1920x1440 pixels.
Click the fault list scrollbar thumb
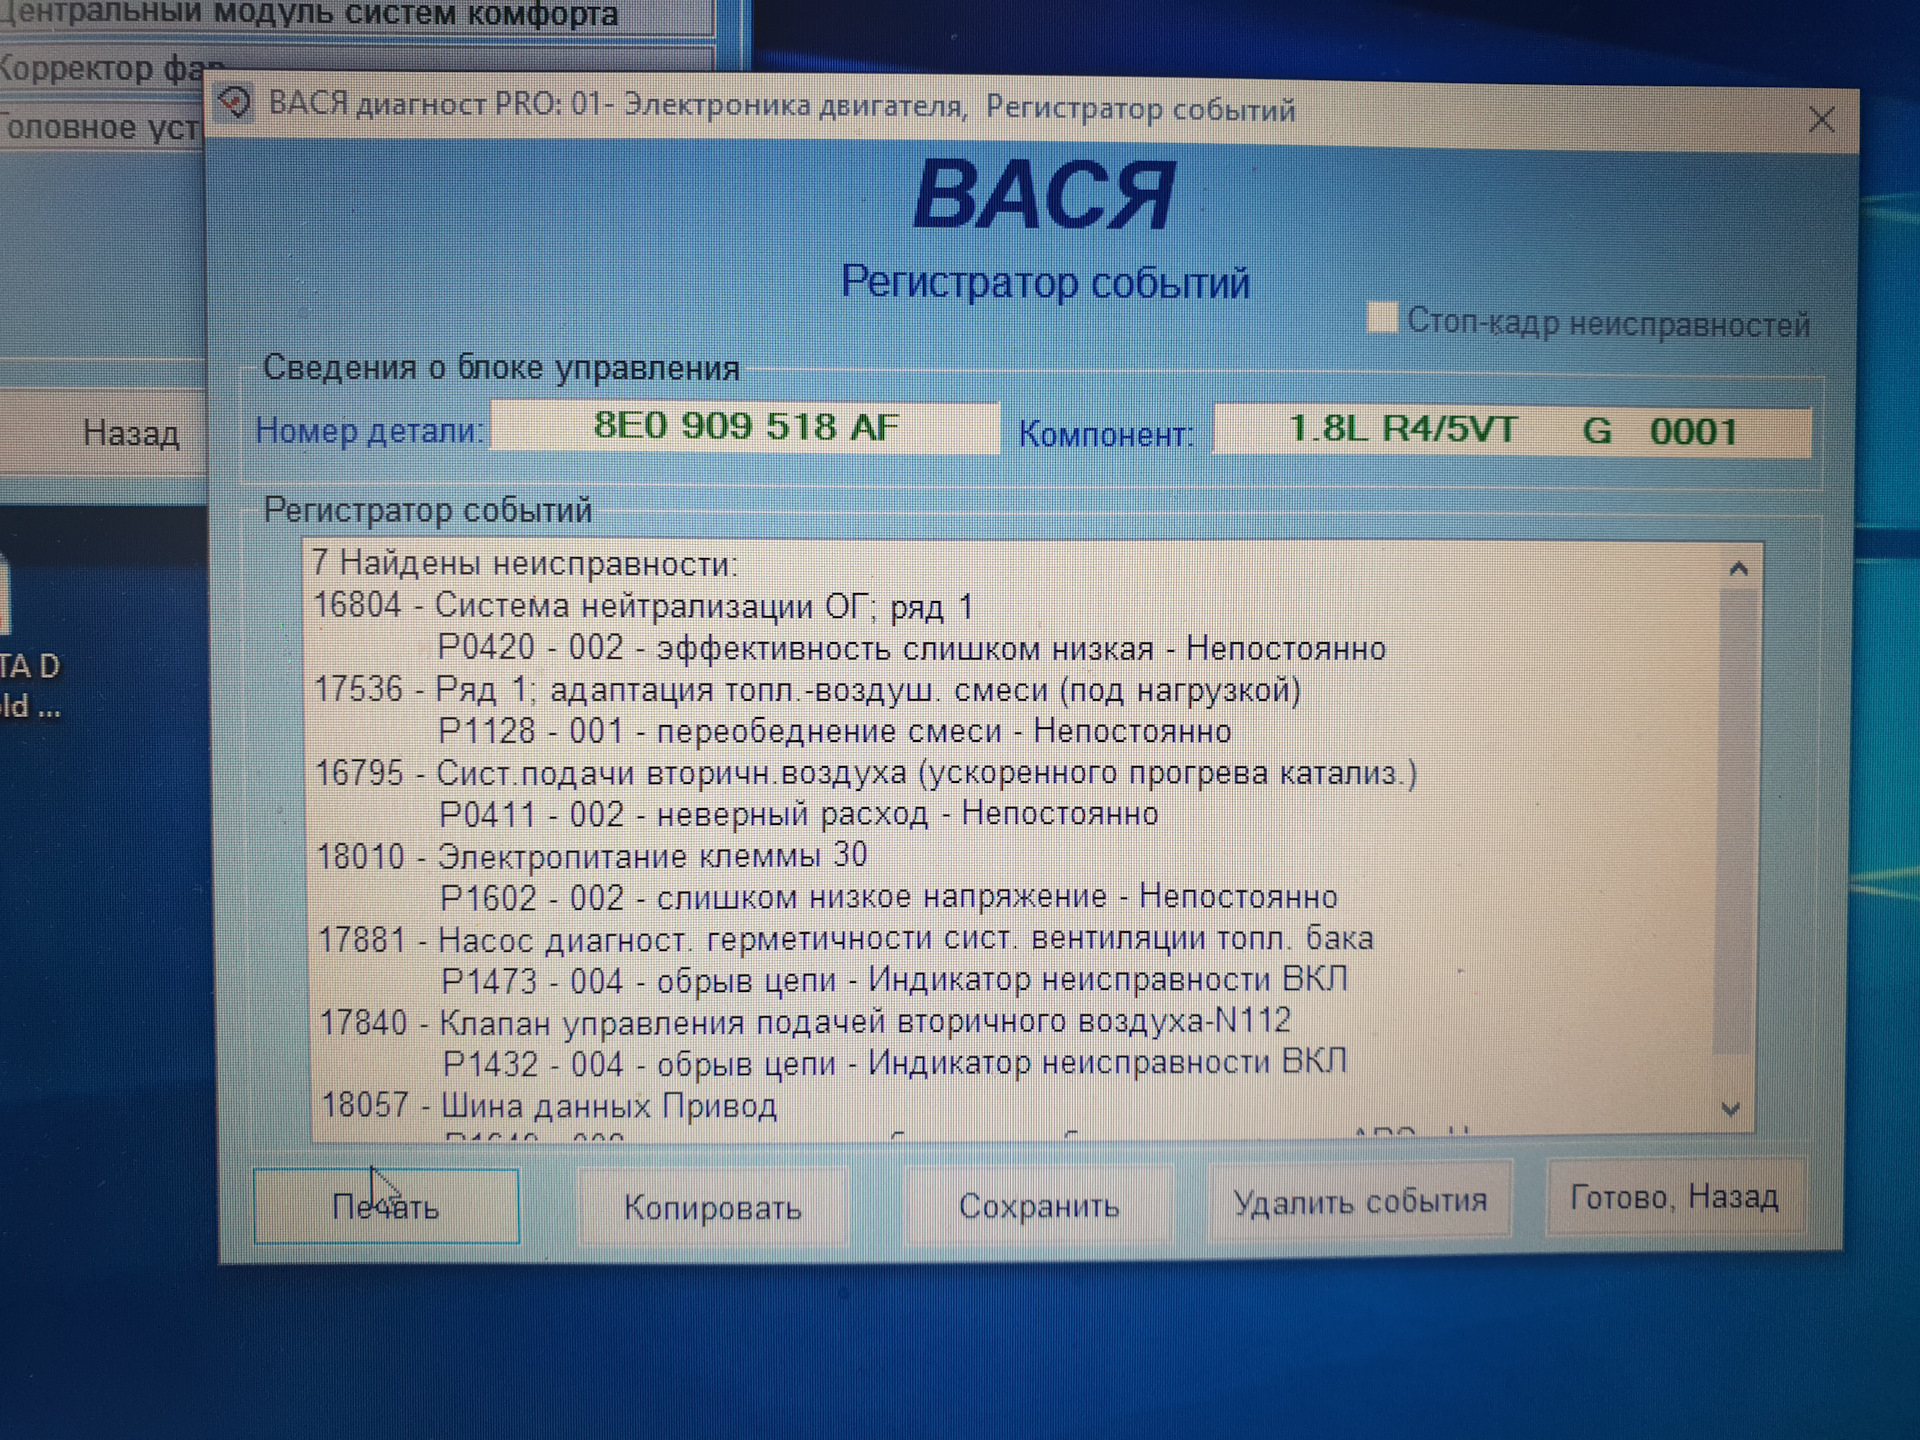click(1735, 820)
